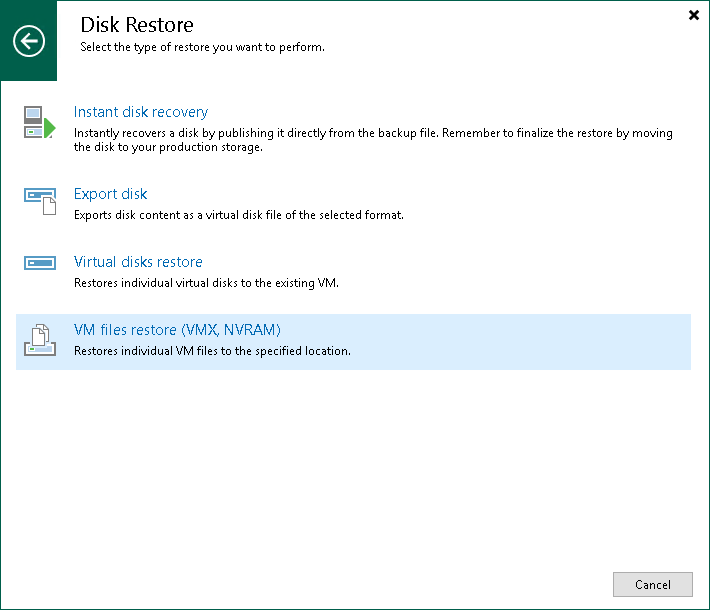Image resolution: width=710 pixels, height=610 pixels.
Task: Select the Instant disk recovery title
Action: click(x=141, y=112)
